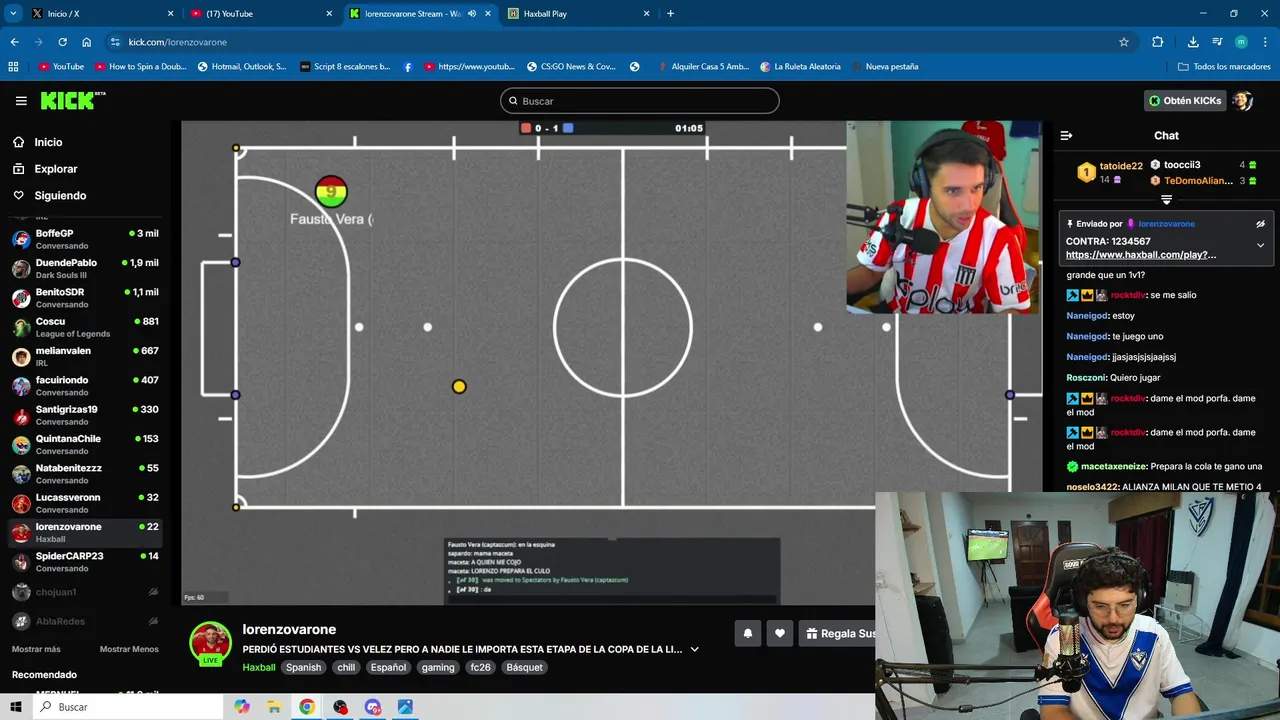The image size is (1280, 720).
Task: Open Coscu channel in sidebar
Action: pyautogui.click(x=85, y=327)
